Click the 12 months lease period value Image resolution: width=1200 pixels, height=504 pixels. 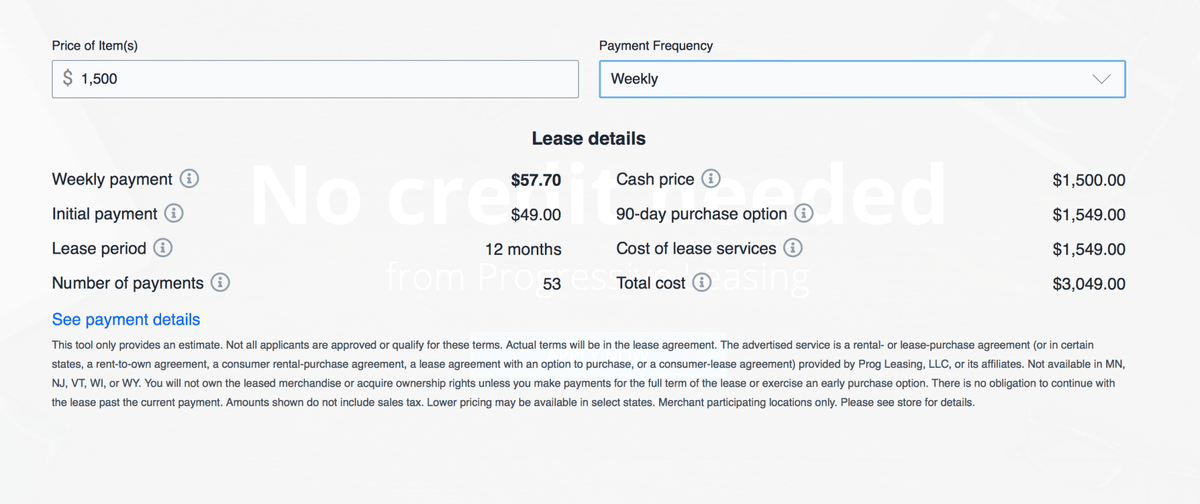(x=523, y=249)
